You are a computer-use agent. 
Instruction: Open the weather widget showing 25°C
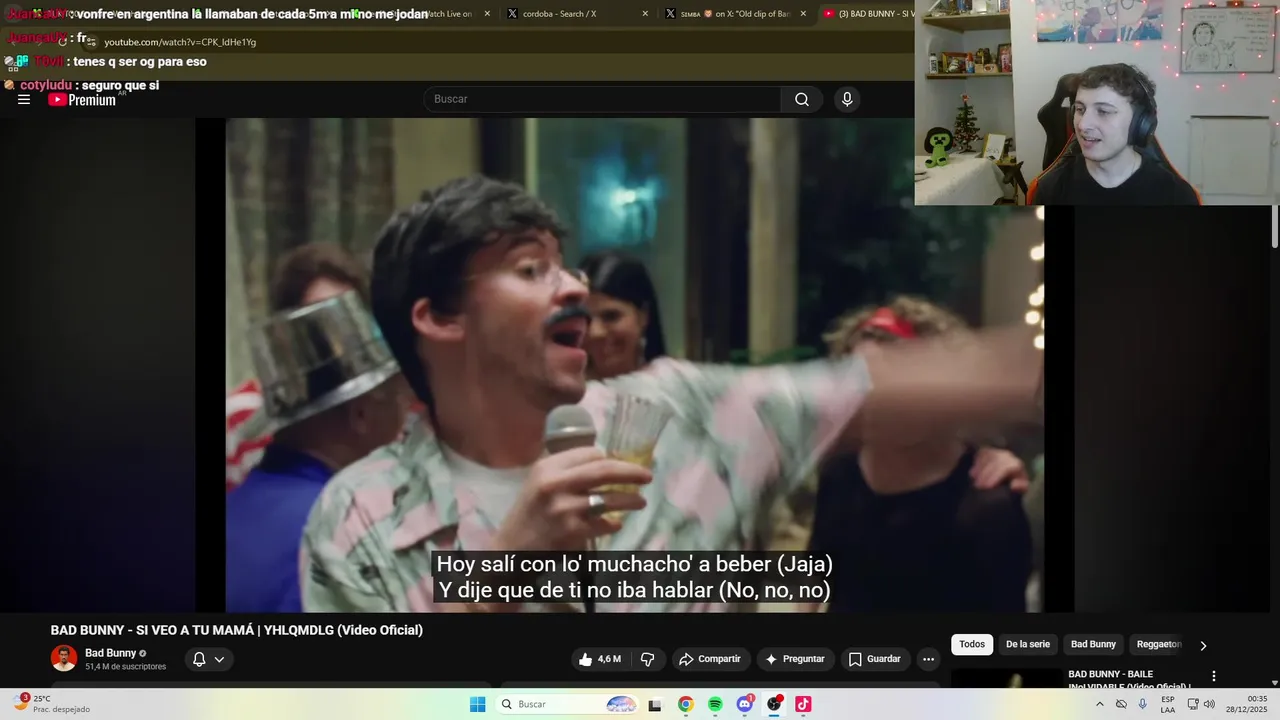tap(50, 703)
